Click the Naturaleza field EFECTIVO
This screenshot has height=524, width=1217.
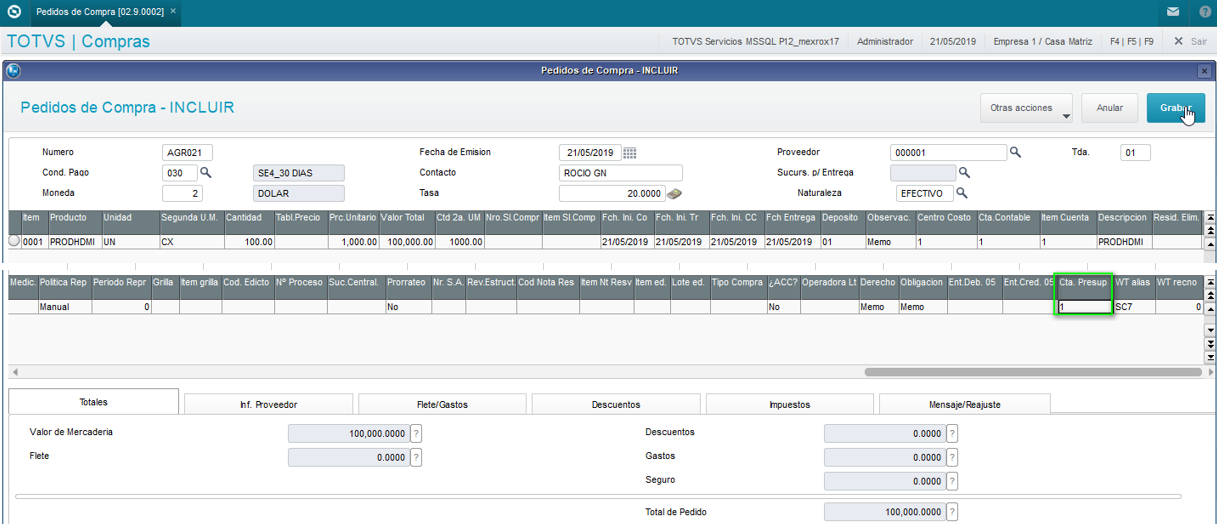point(924,193)
